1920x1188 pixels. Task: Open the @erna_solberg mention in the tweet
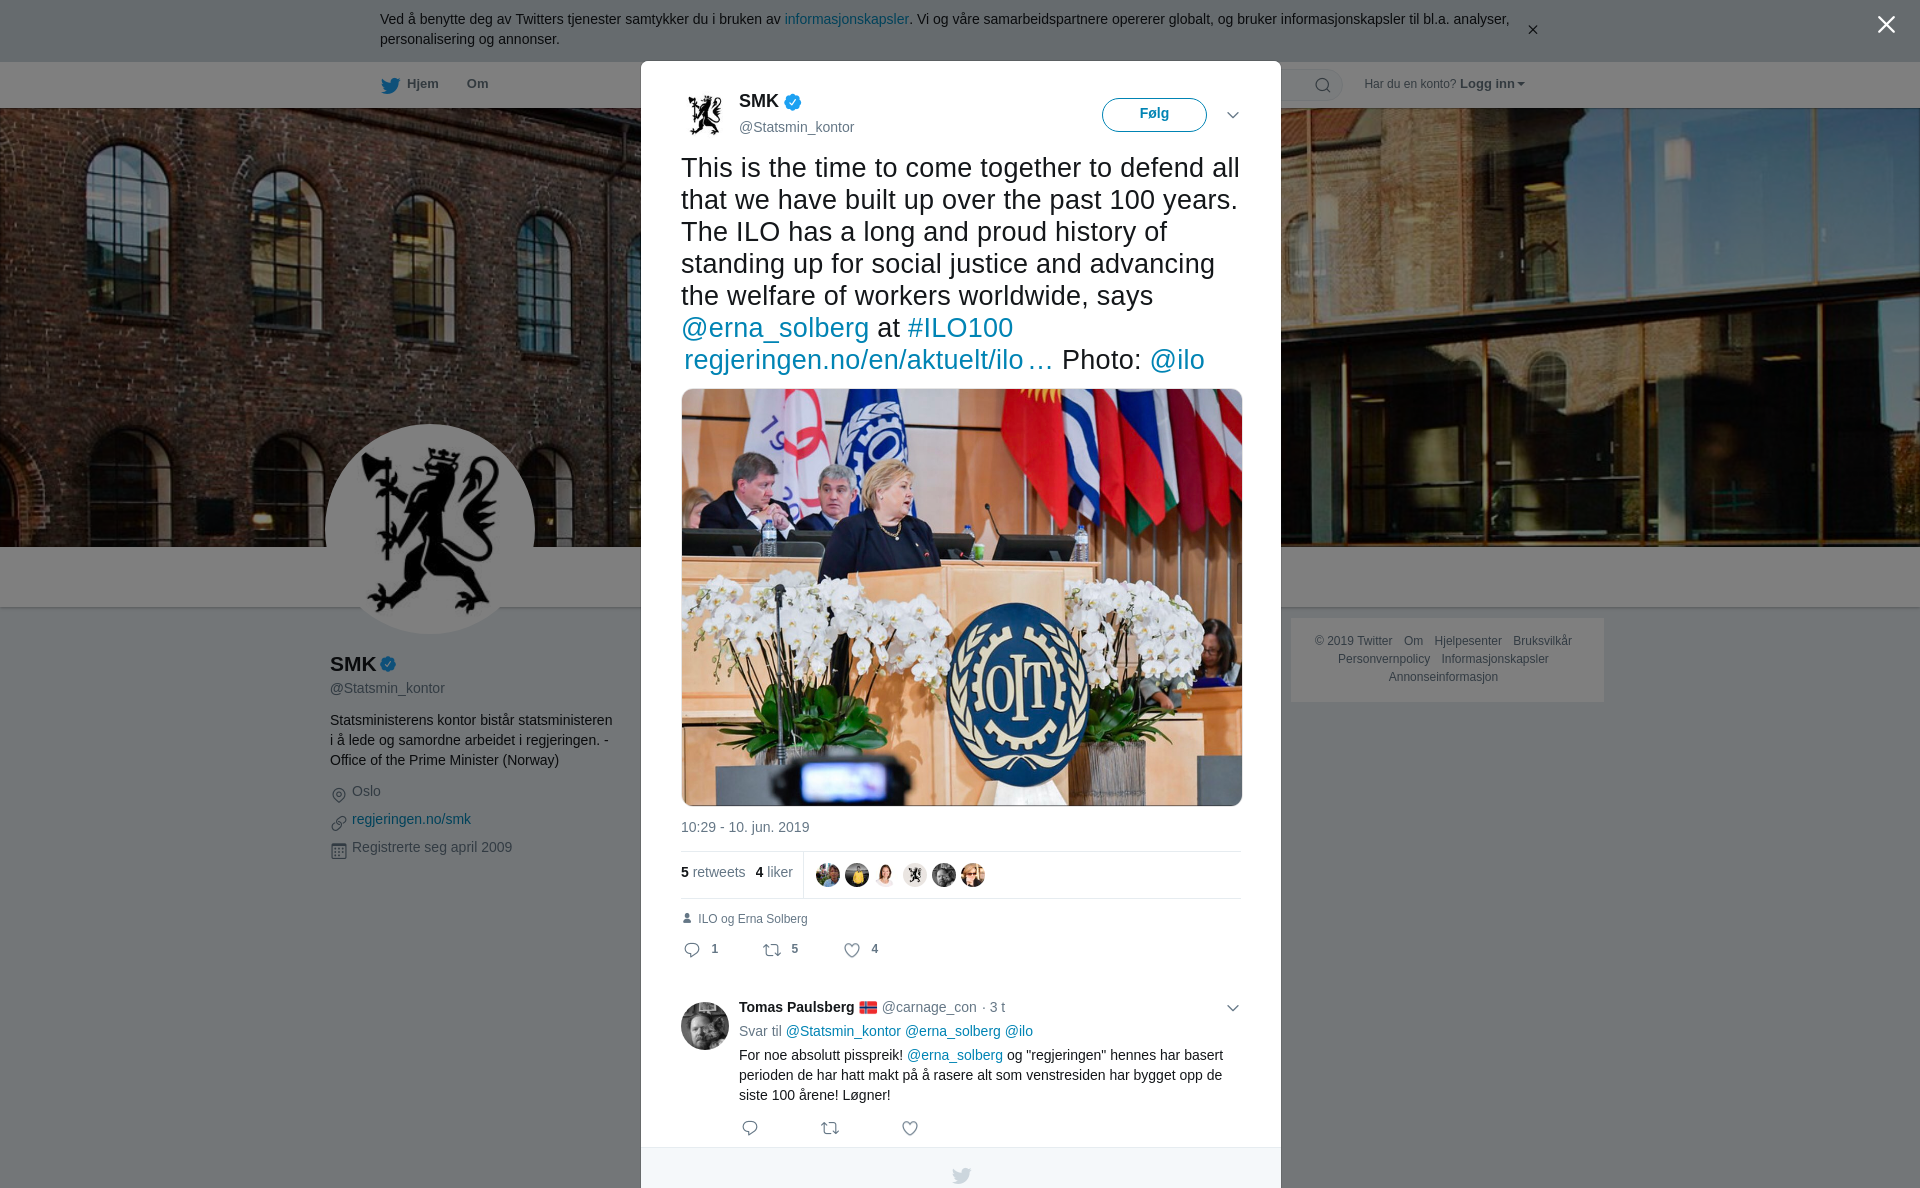(775, 328)
